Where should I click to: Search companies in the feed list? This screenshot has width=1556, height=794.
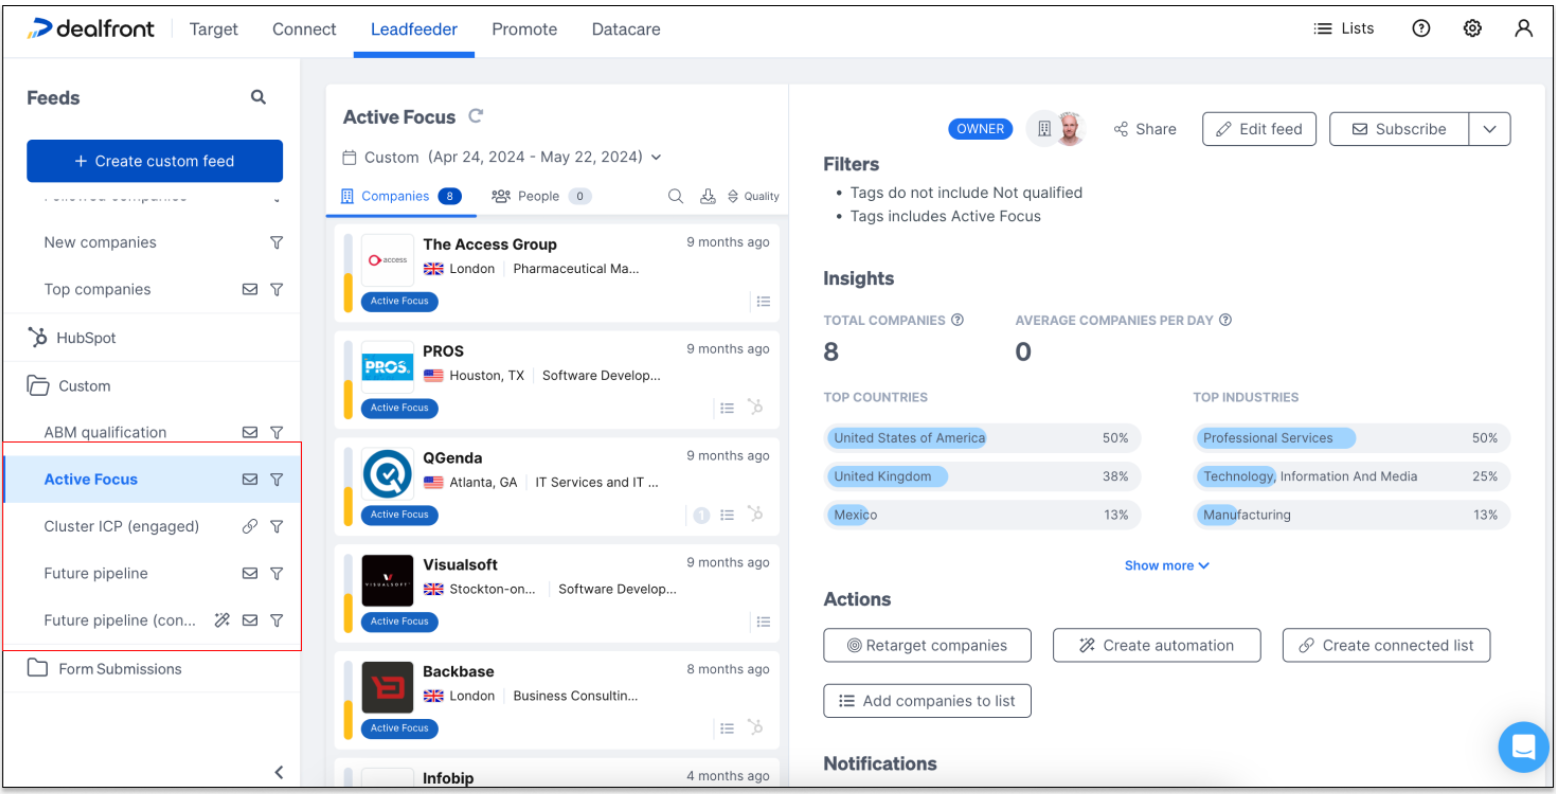[x=676, y=196]
